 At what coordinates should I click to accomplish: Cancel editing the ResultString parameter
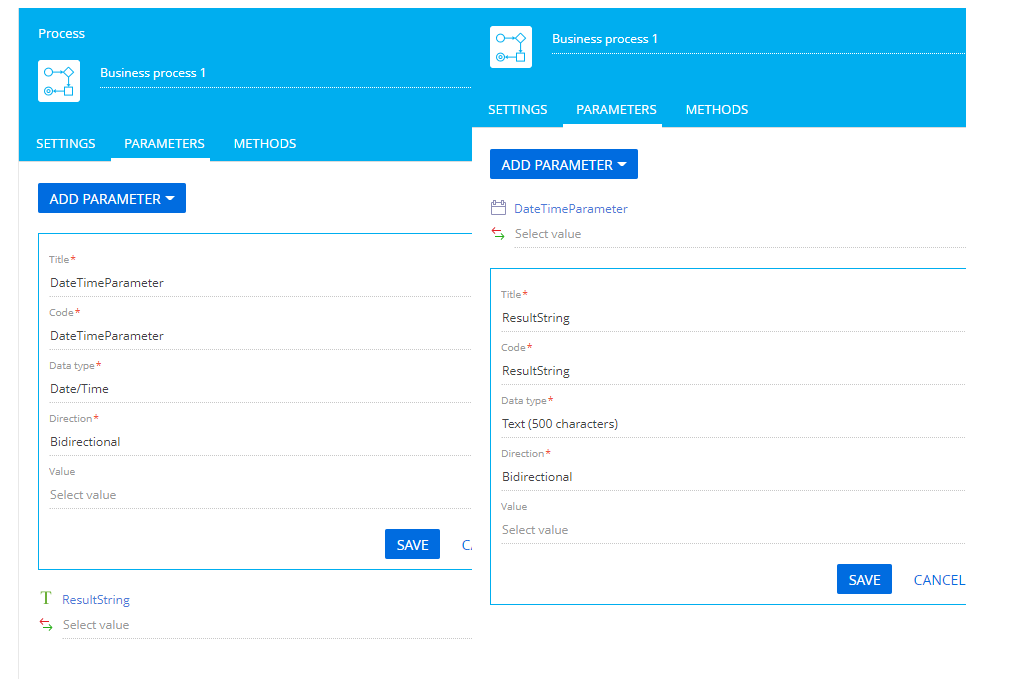click(x=939, y=580)
